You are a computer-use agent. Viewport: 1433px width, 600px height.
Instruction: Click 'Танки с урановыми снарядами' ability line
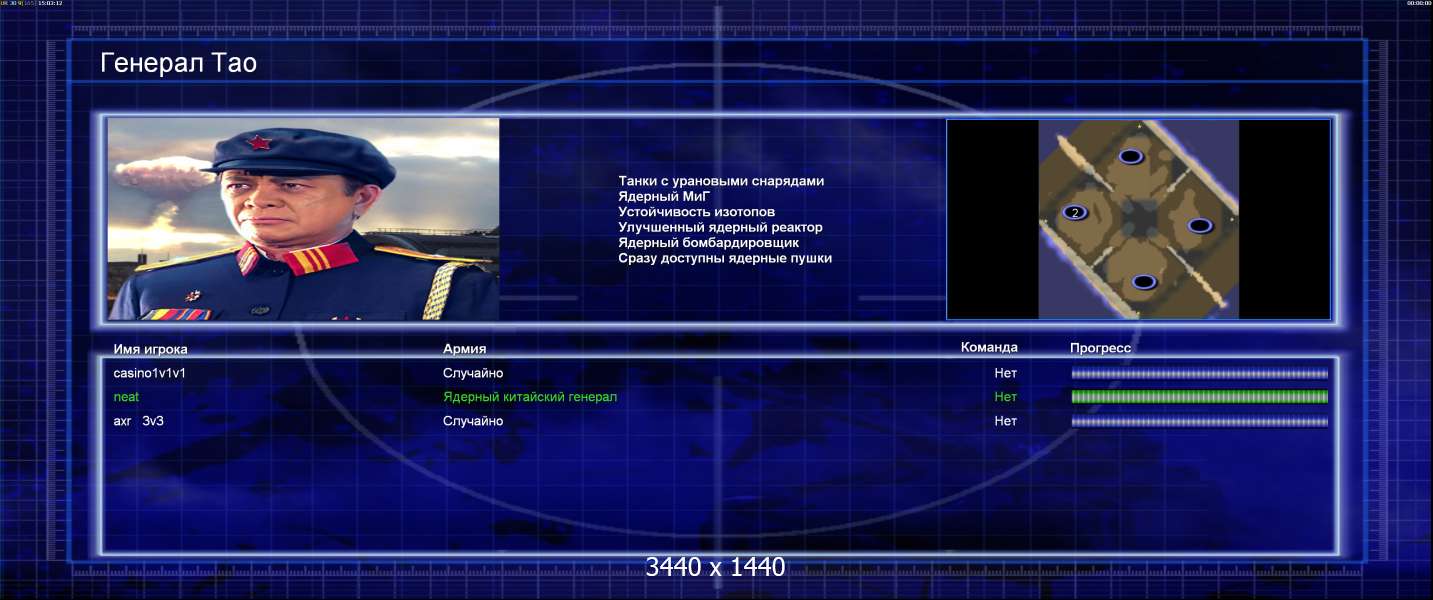pos(721,181)
